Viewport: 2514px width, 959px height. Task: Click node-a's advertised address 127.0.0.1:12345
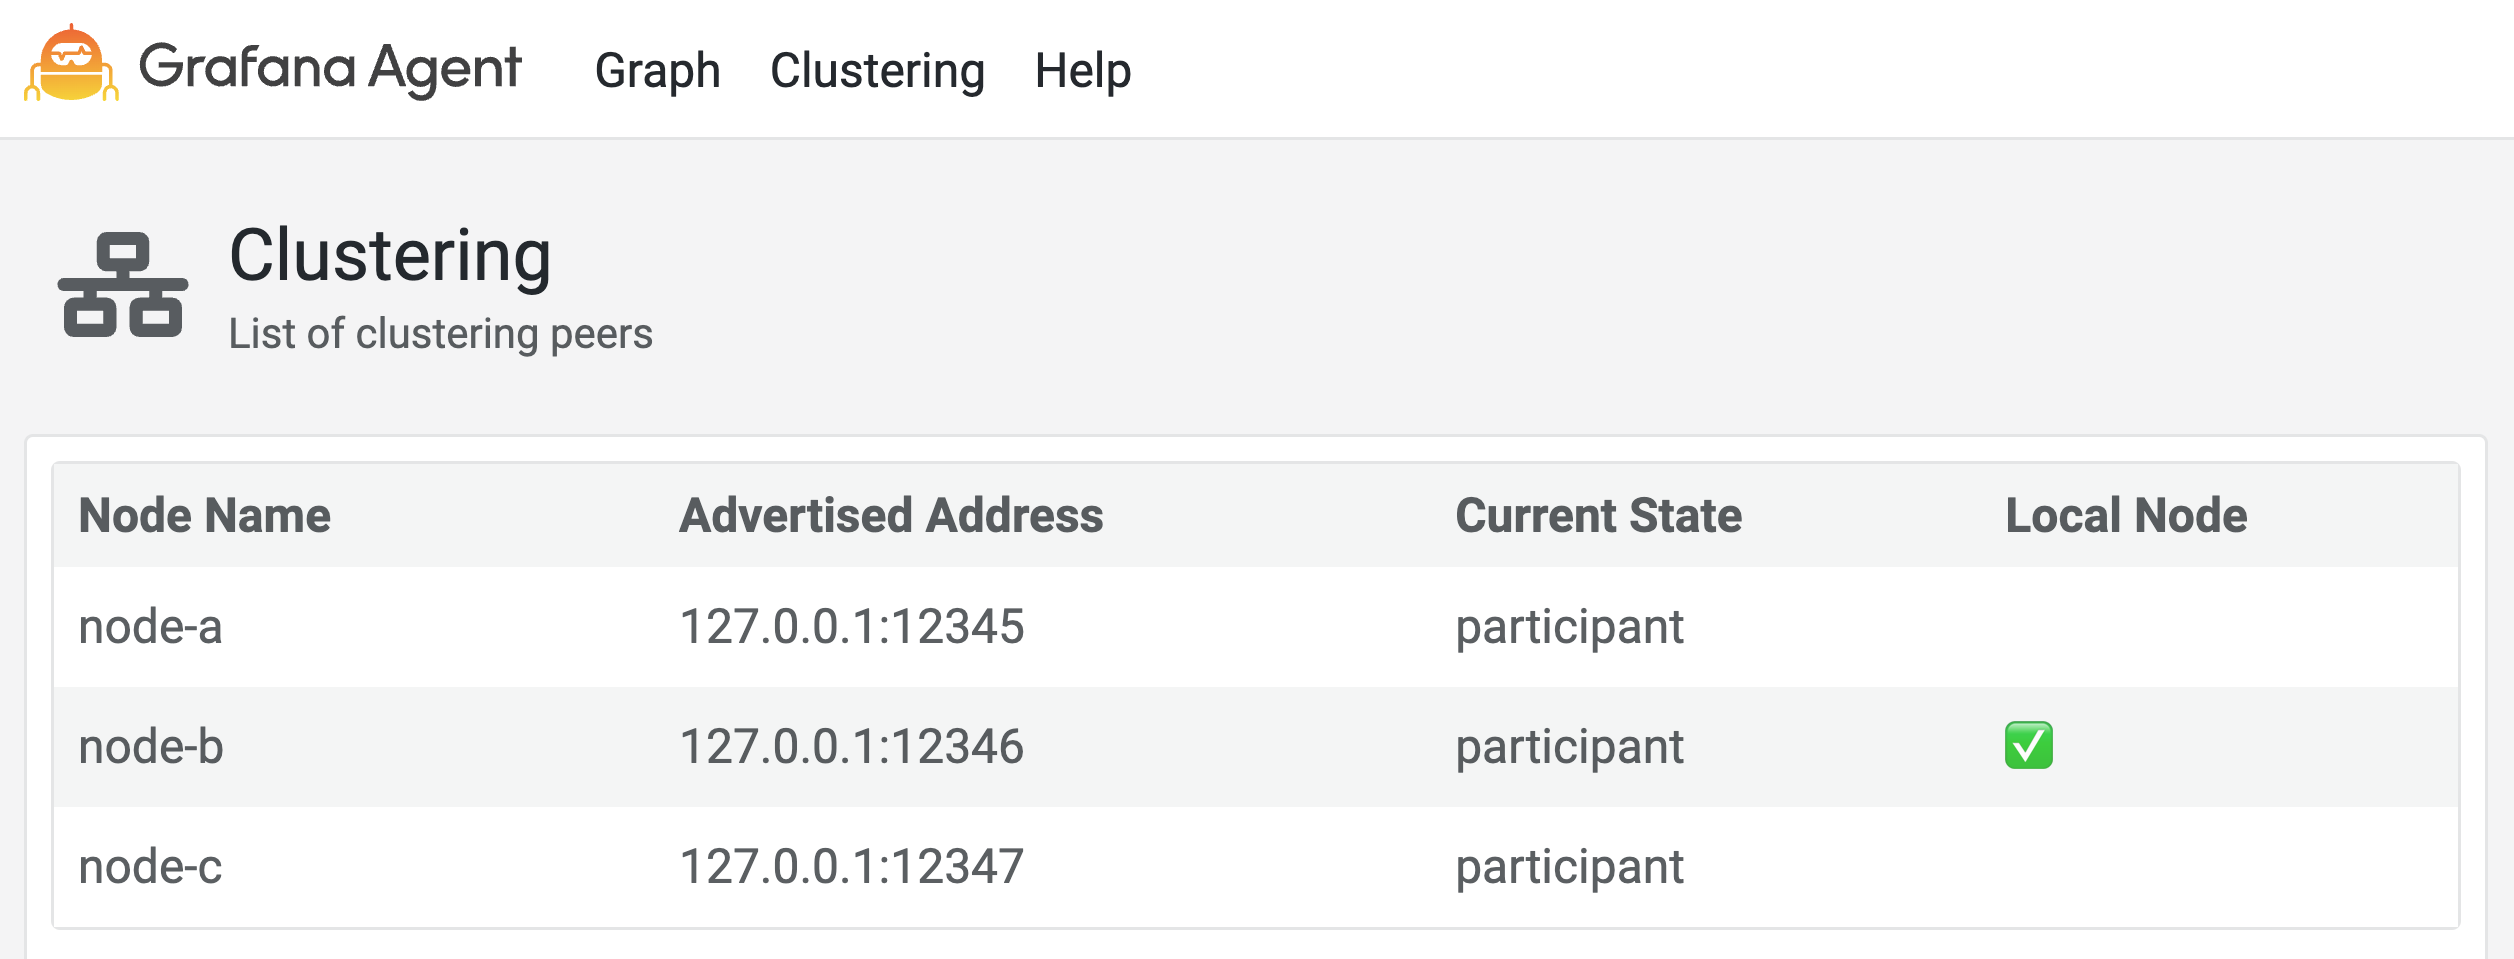[851, 625]
